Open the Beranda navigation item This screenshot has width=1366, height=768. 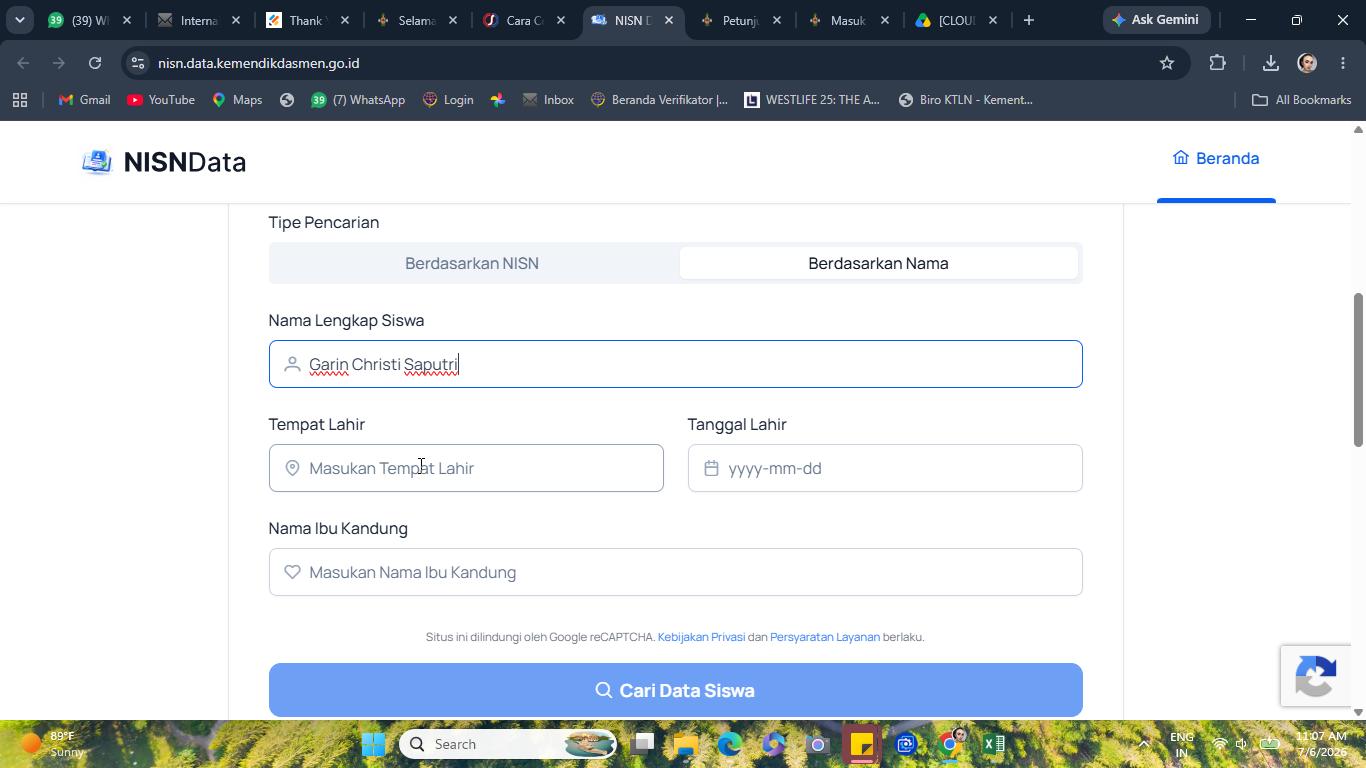tap(1216, 158)
